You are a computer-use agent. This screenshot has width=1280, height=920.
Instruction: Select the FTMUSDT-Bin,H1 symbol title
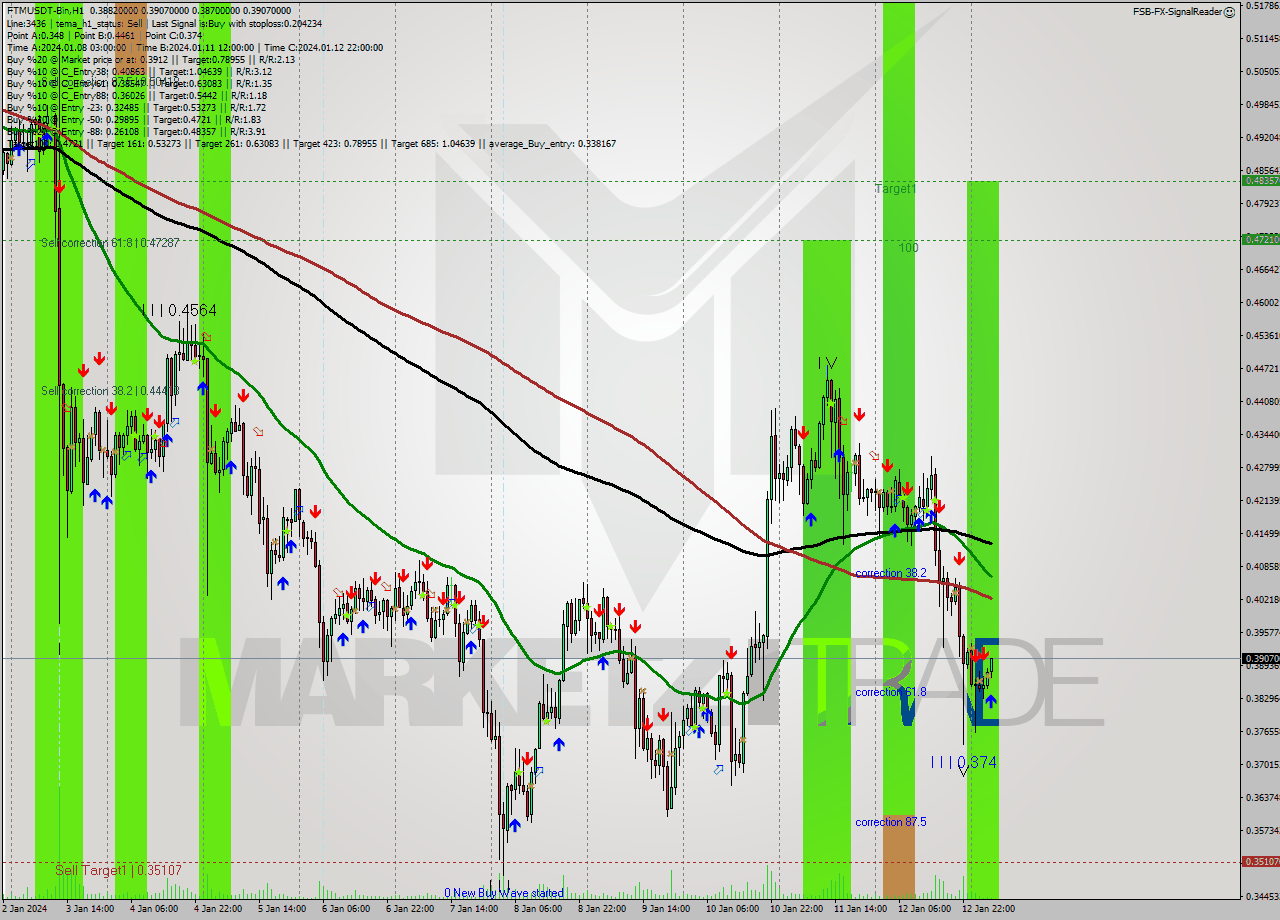coord(45,10)
